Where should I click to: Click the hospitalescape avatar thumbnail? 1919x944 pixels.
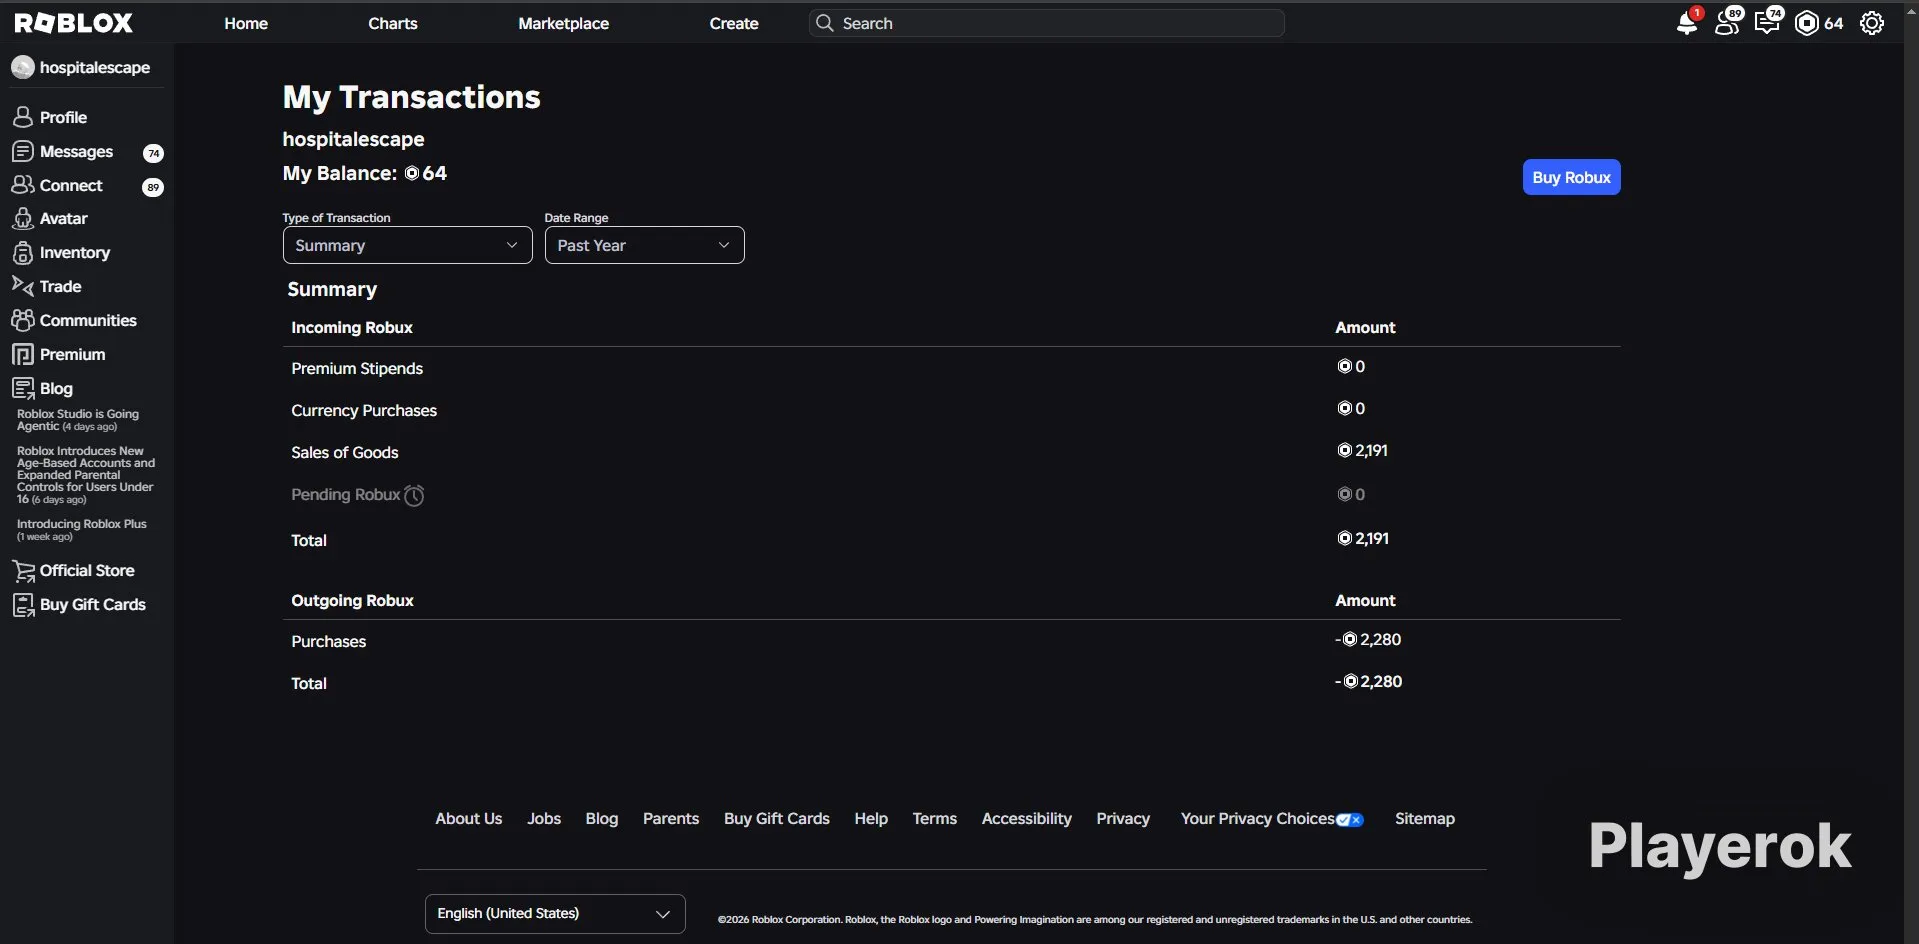[x=23, y=67]
